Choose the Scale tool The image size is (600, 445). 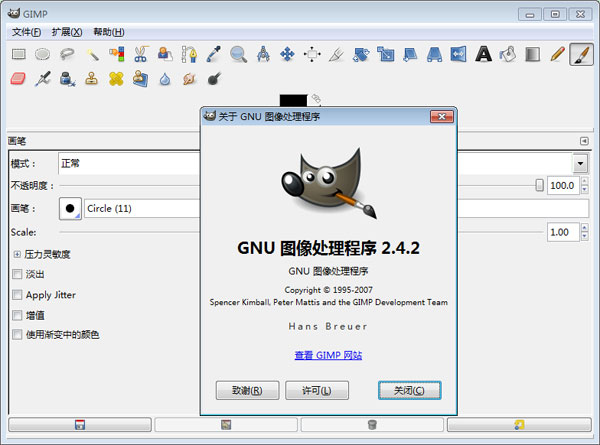point(385,54)
